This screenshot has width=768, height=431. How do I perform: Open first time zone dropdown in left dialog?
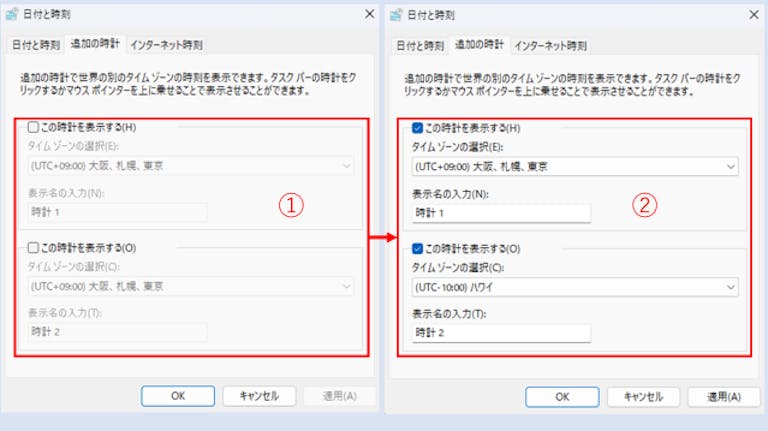191,166
